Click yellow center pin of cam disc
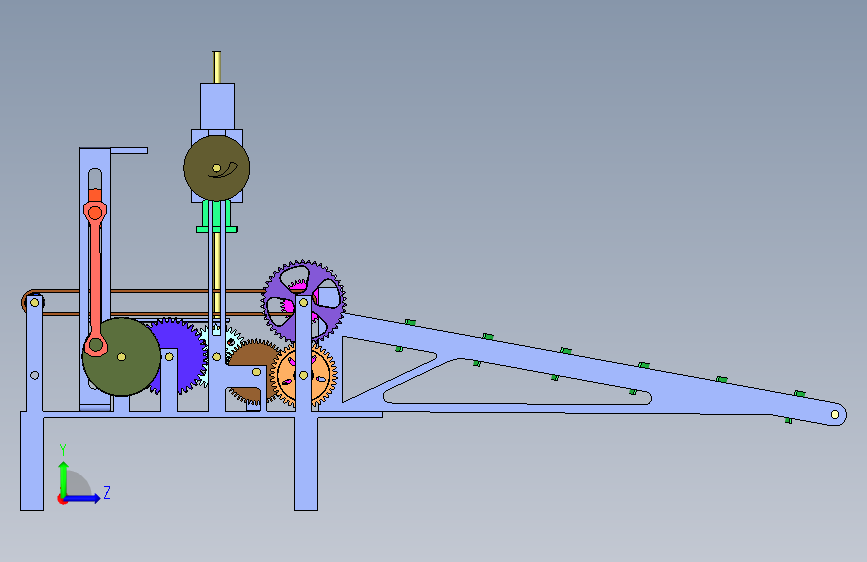The height and width of the screenshot is (562, 867). [x=217, y=168]
